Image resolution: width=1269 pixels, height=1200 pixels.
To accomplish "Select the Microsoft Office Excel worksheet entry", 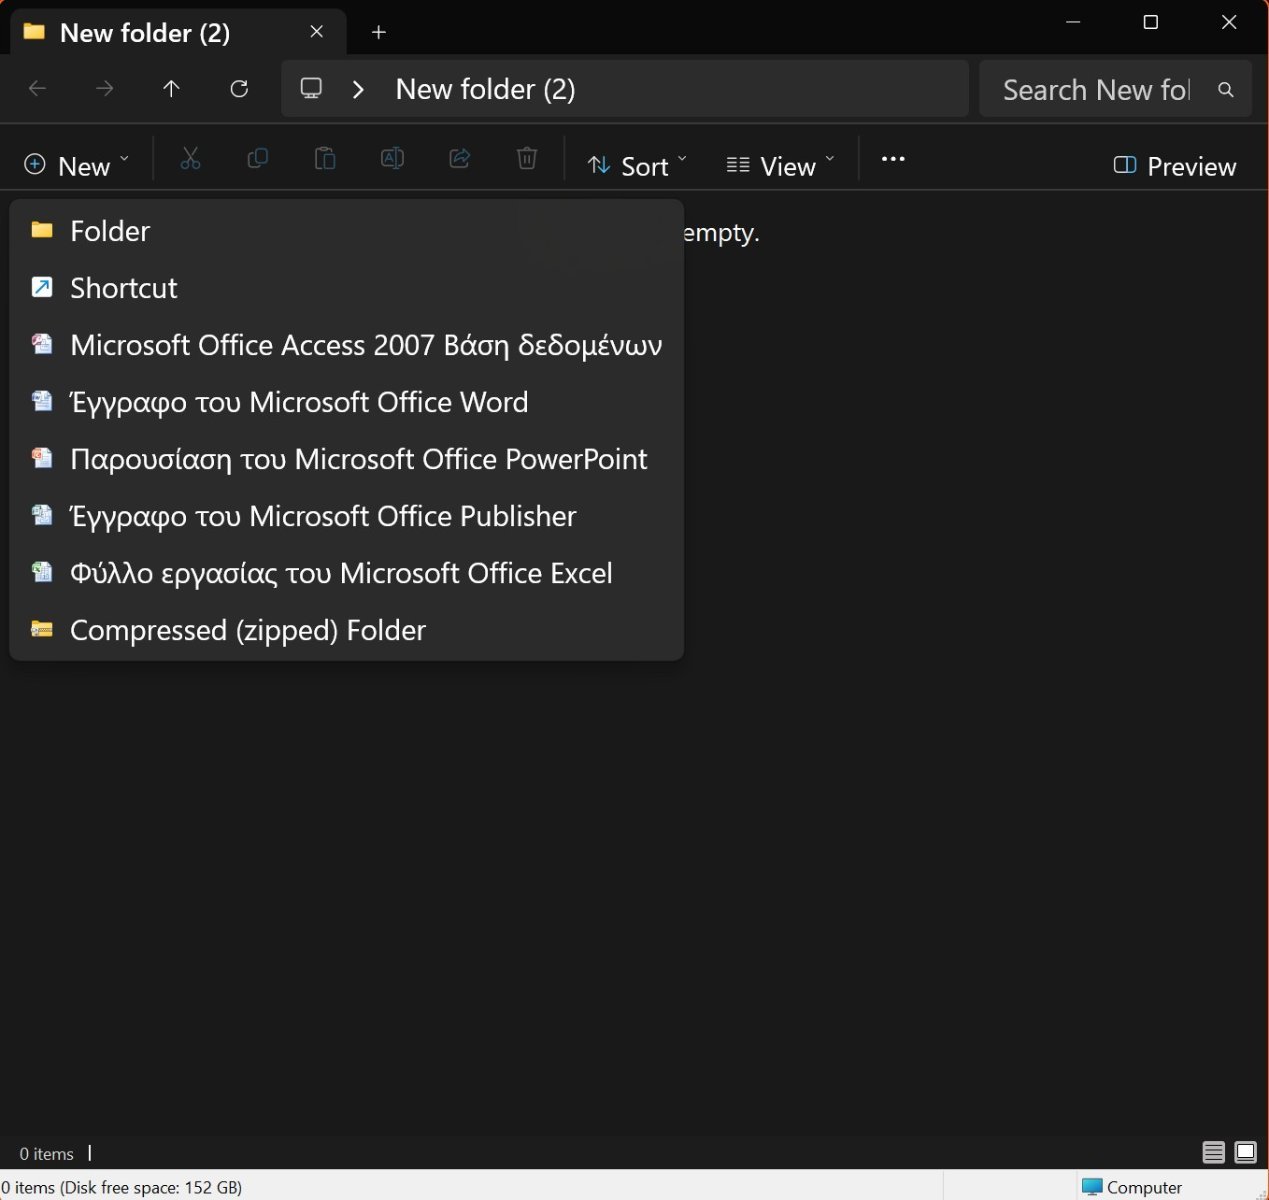I will tap(346, 573).
